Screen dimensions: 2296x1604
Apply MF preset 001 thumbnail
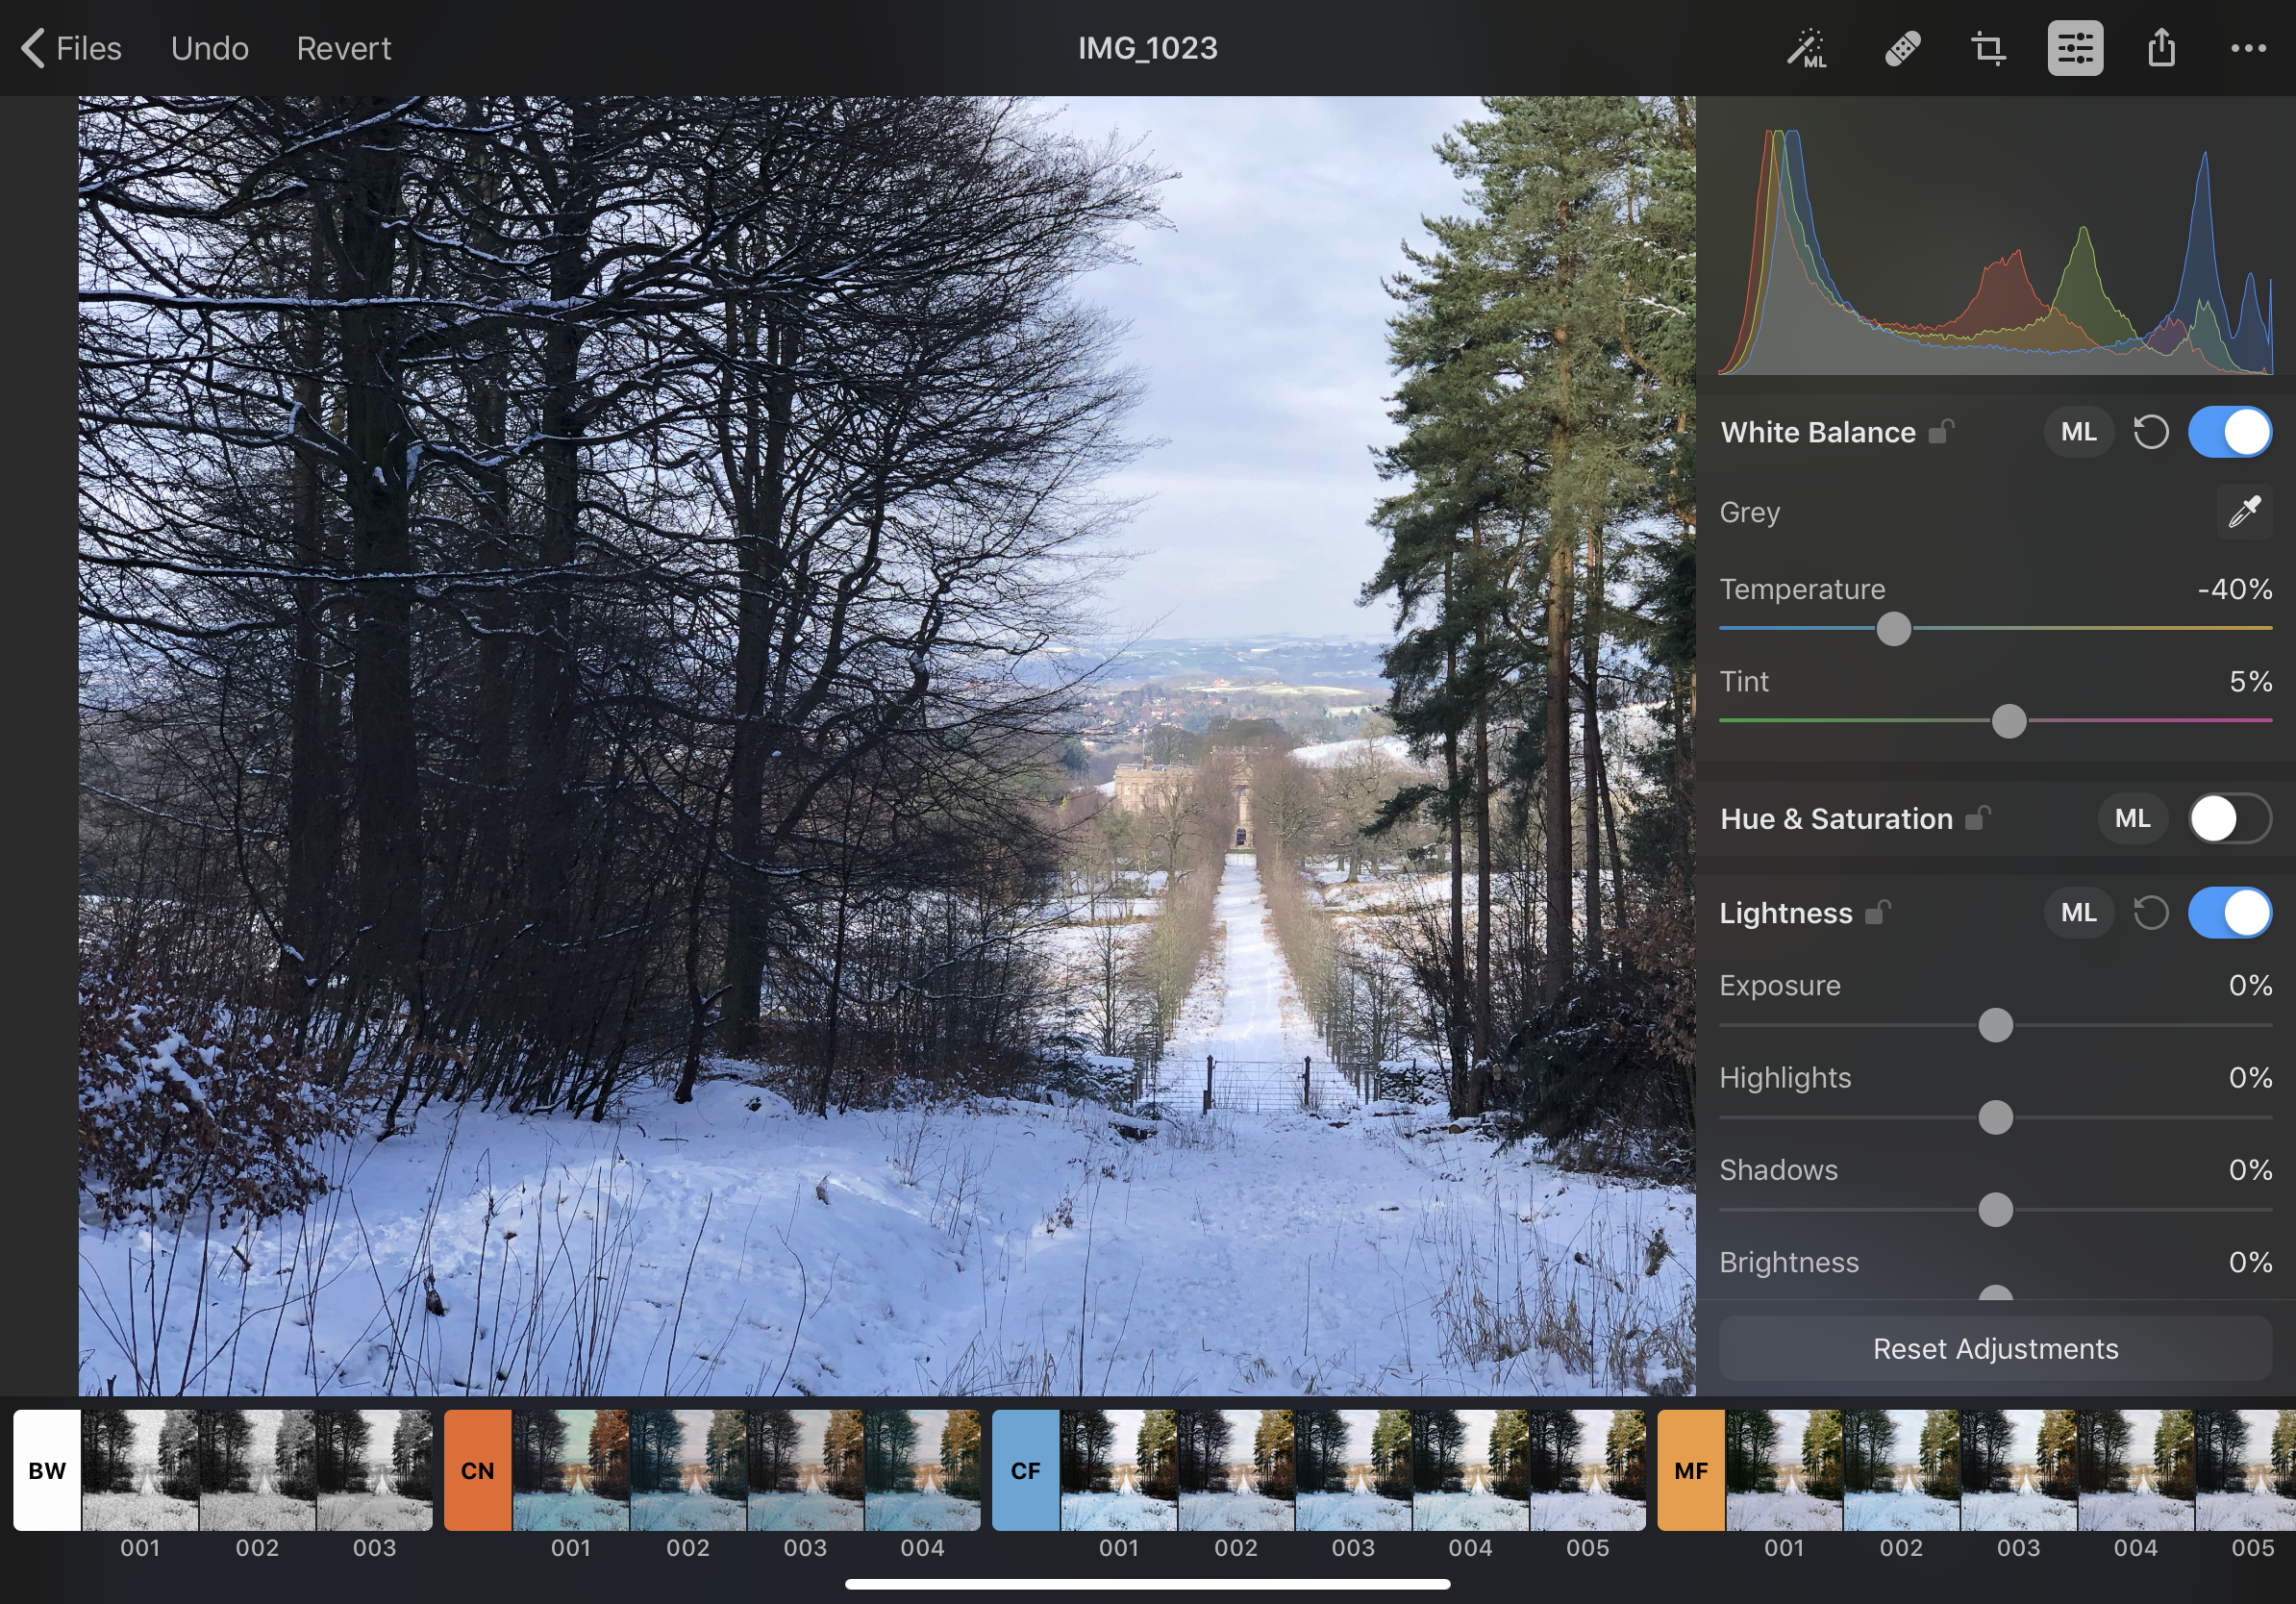(1784, 1470)
